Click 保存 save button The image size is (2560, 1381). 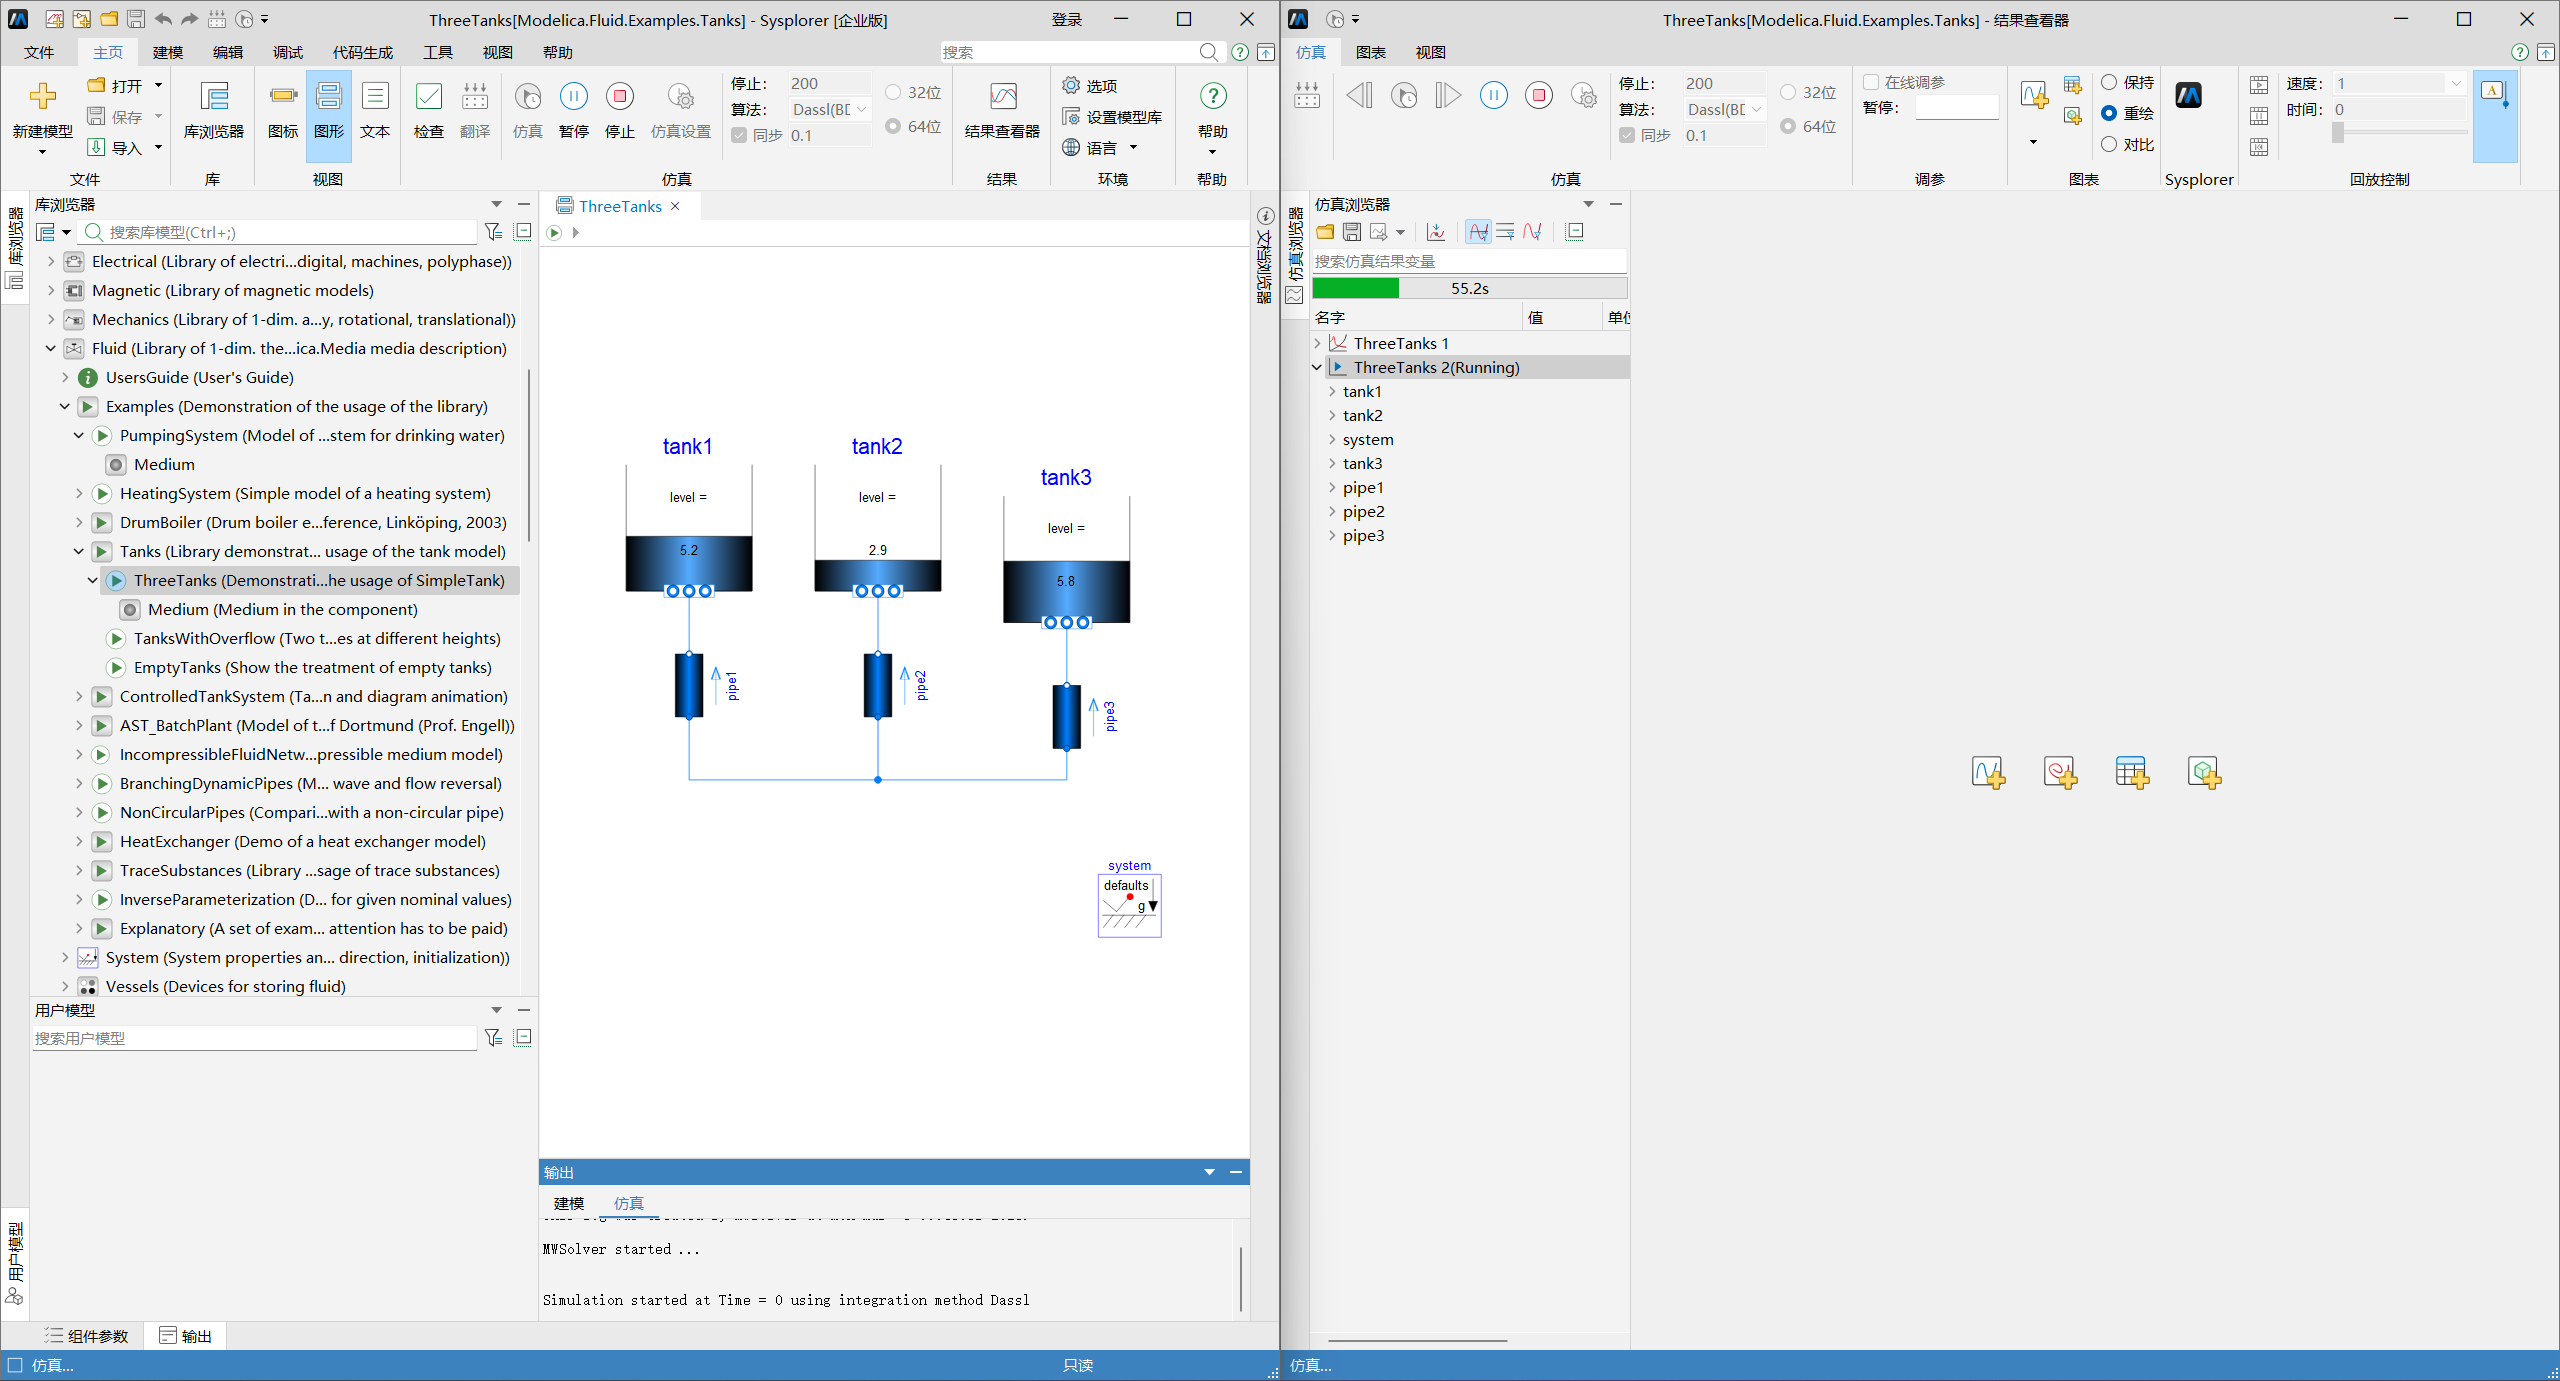[x=115, y=117]
